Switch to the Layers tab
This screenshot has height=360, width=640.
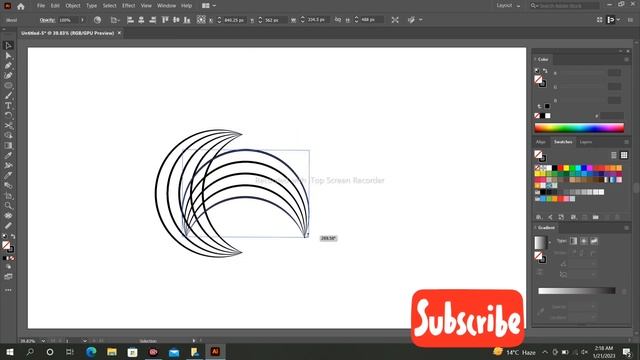[x=586, y=142]
